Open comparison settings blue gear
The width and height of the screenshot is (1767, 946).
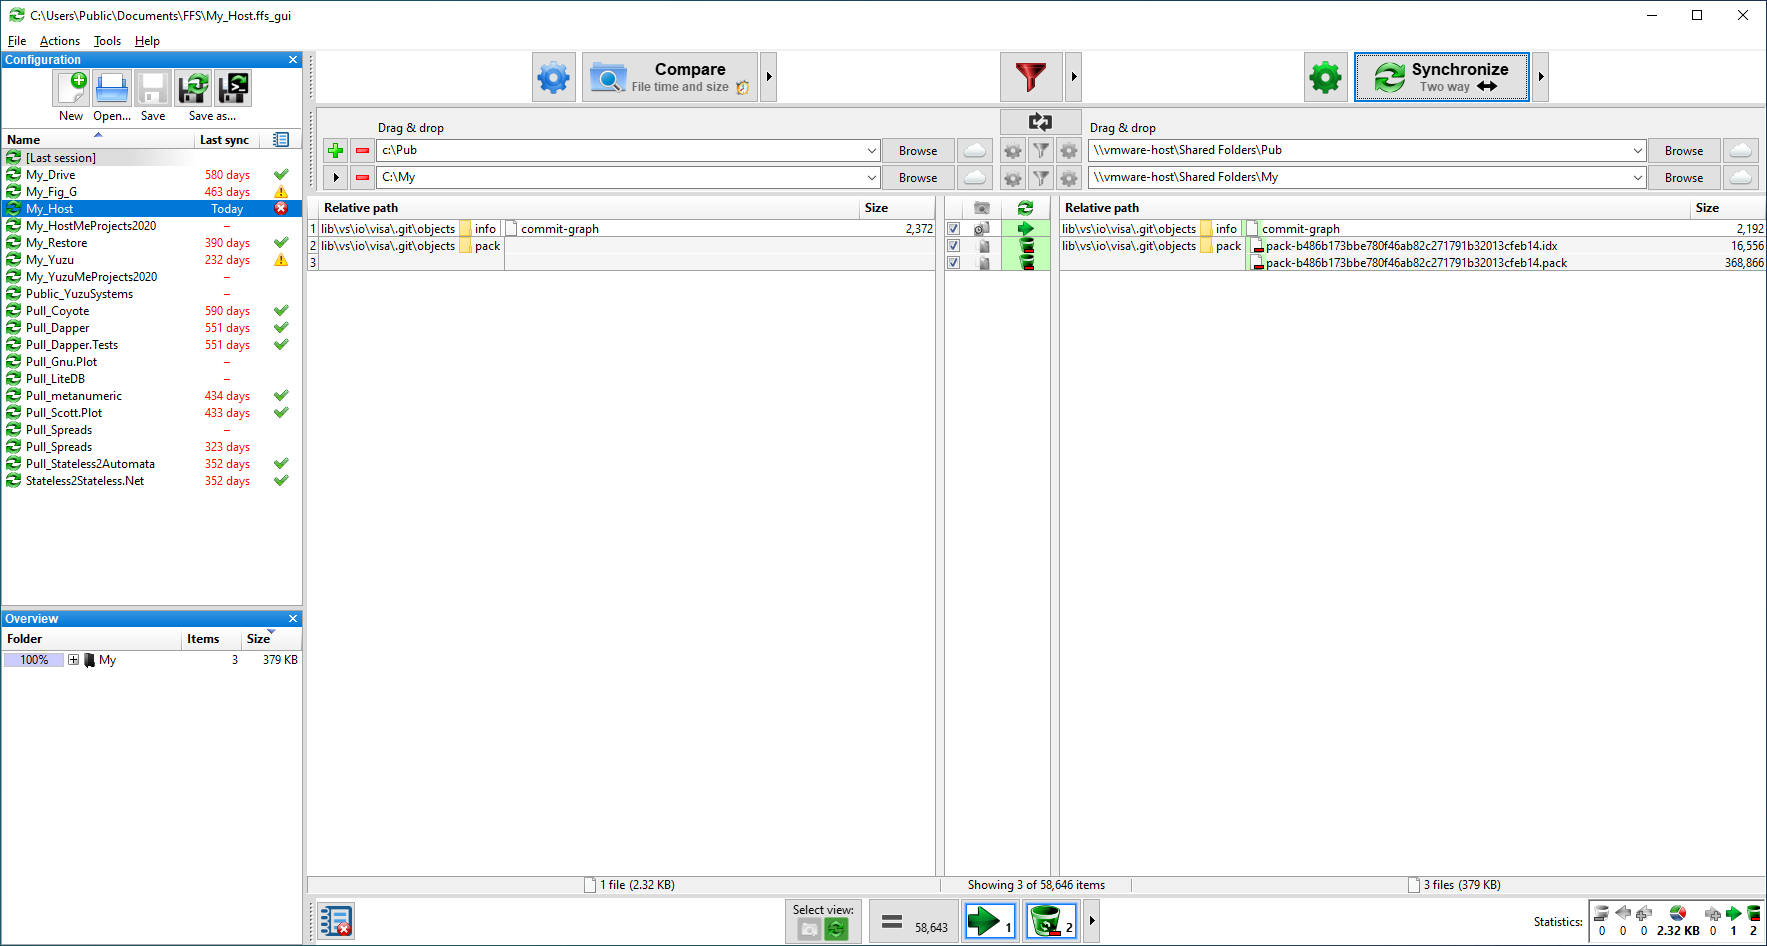[x=554, y=77]
